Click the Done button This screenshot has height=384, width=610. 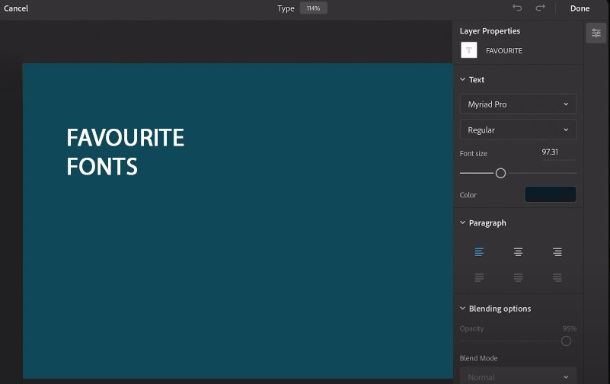pos(580,8)
